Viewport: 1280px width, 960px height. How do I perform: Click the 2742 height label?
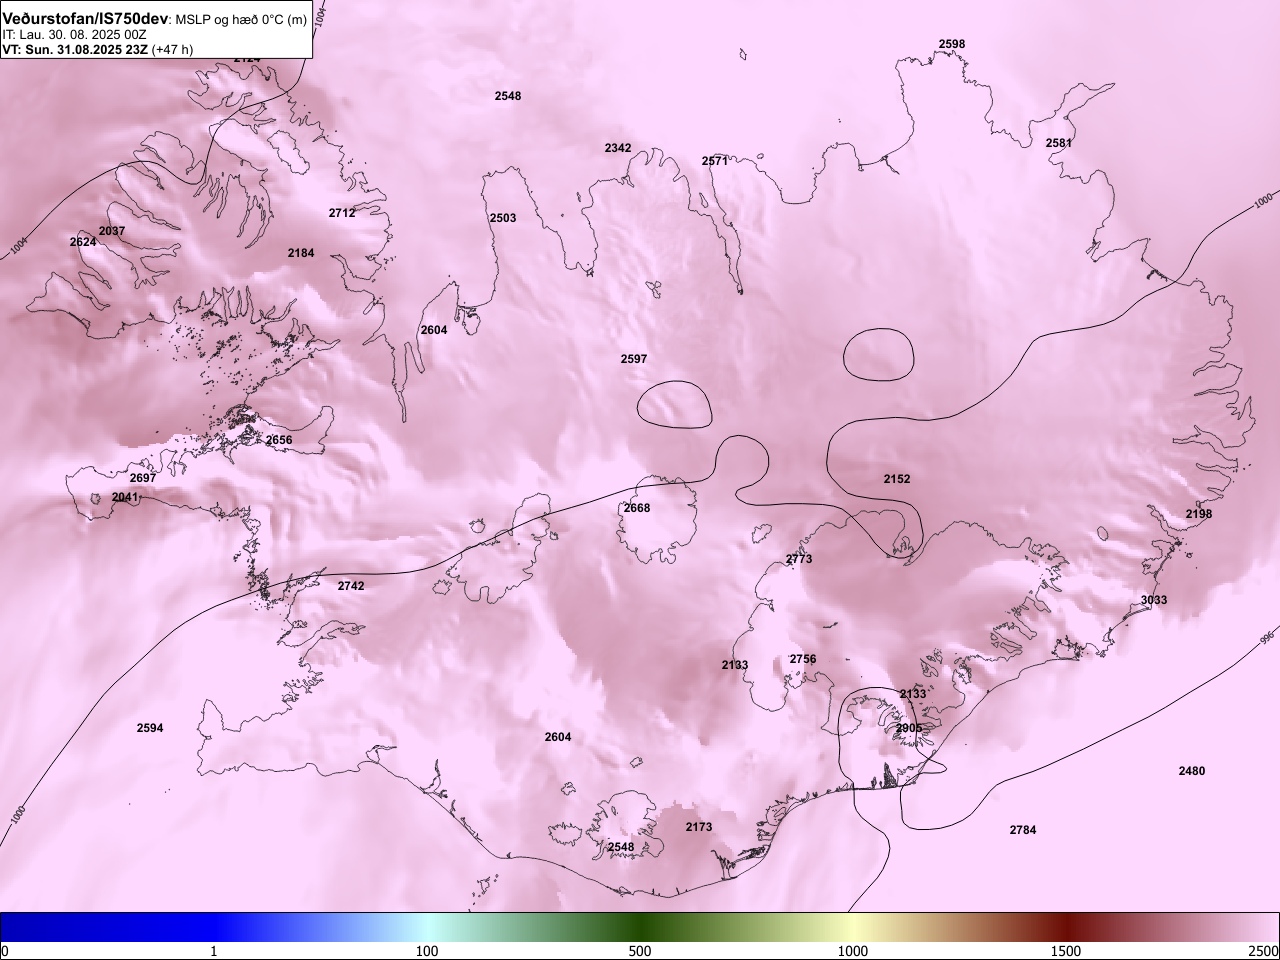point(351,586)
